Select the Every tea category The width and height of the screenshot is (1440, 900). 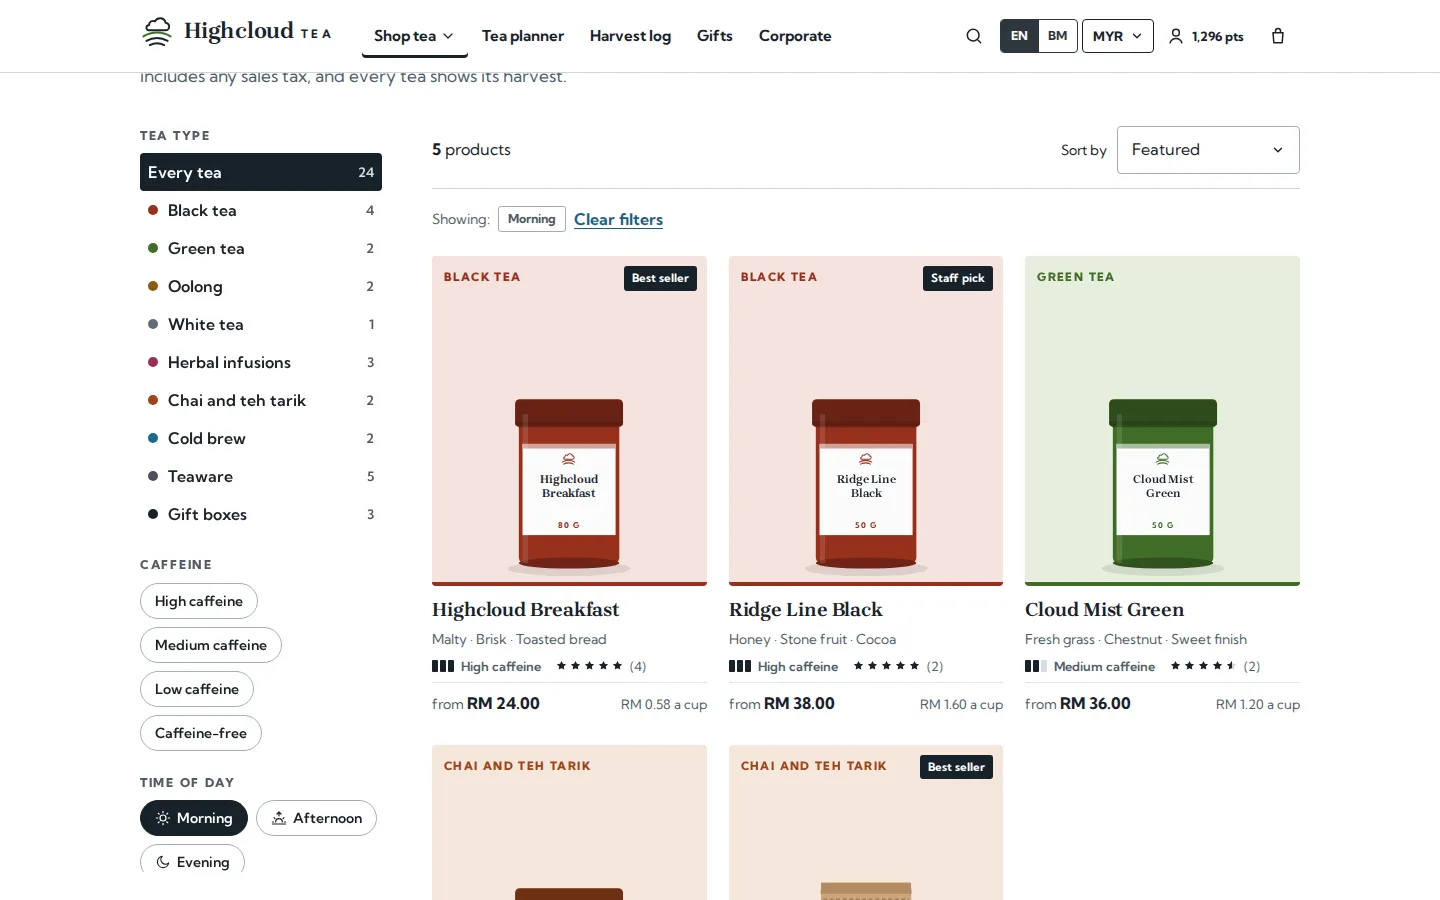coord(261,172)
